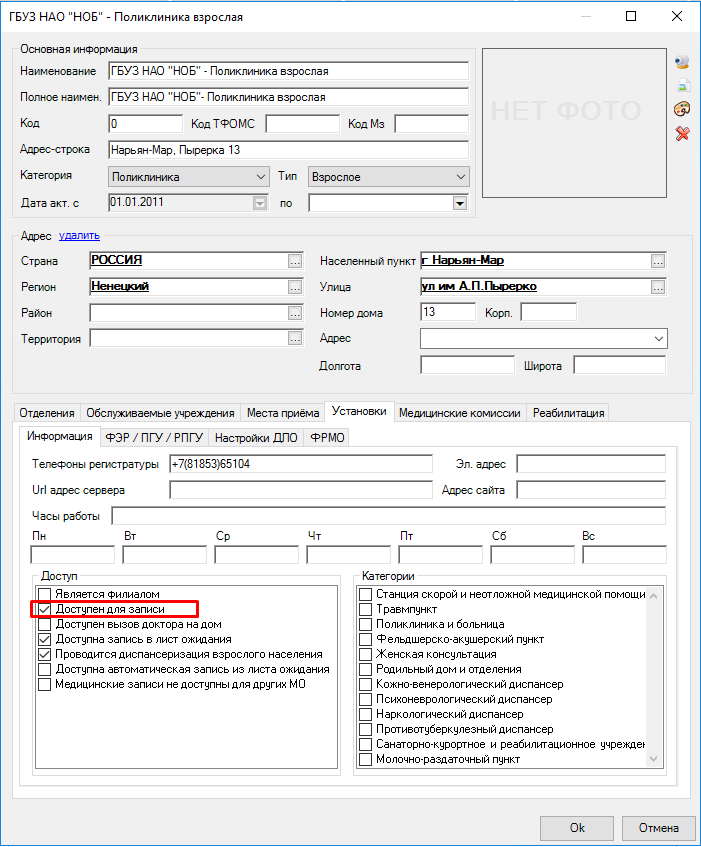Screen dimensions: 701x847
Task: Check the Фельдшерско-акушерский пункт category
Action: [x=366, y=639]
